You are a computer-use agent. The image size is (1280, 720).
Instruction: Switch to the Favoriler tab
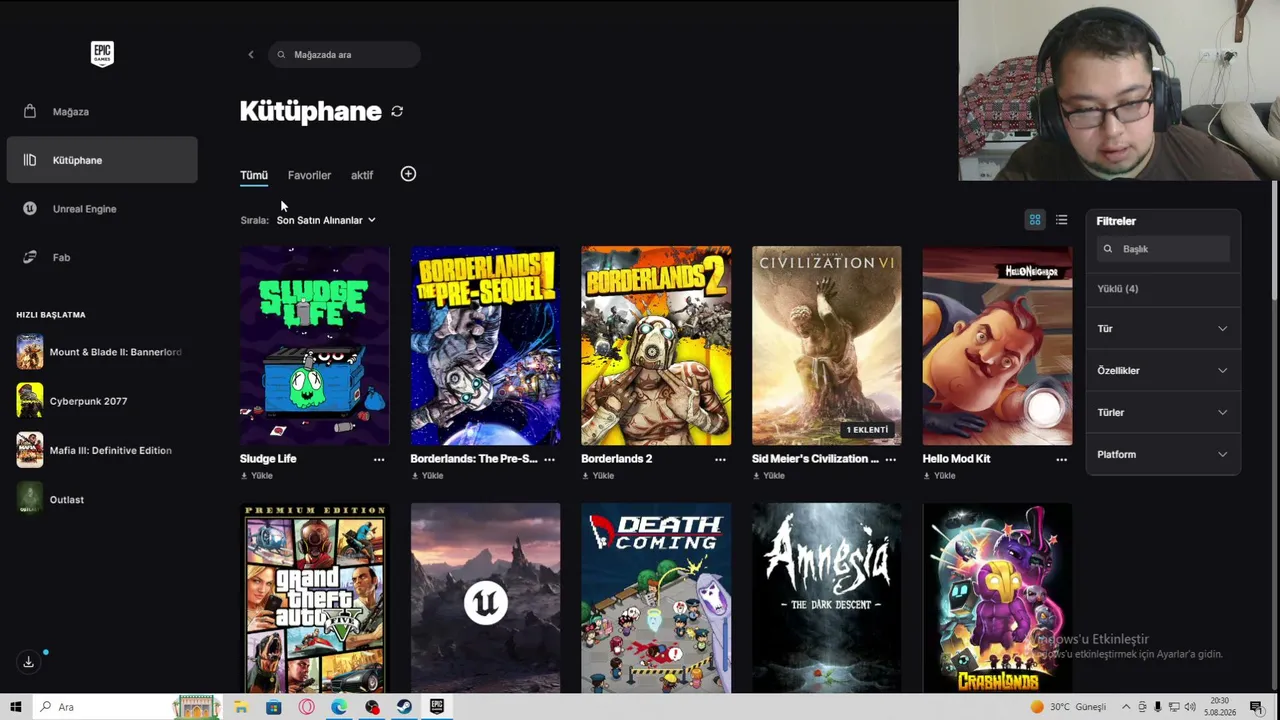coord(309,175)
